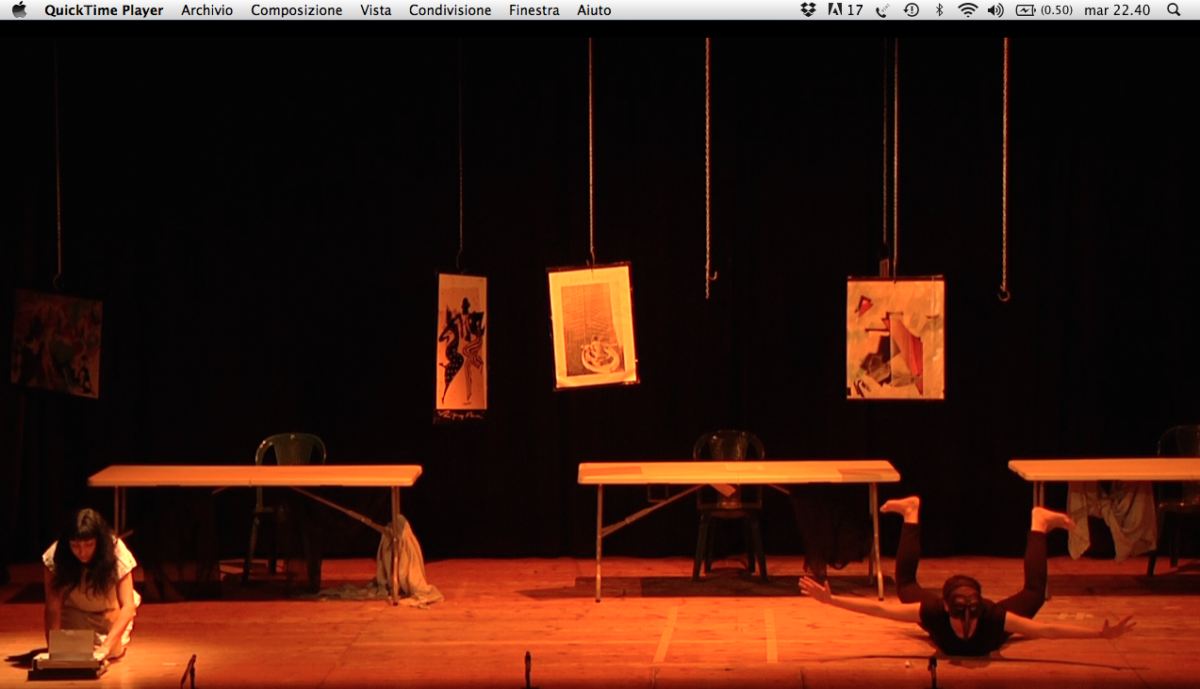
Task: Open the Time Machine status icon
Action: tap(911, 10)
